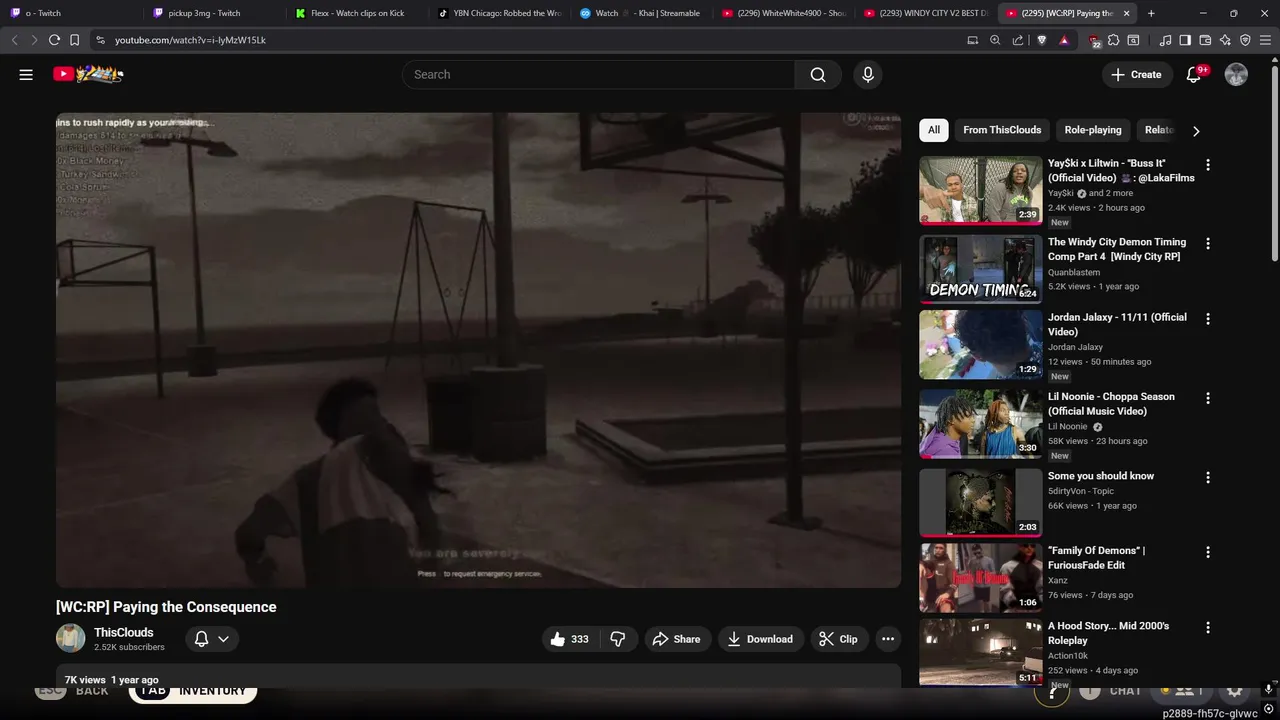Screen dimensions: 1280x720
Task: Open Lil Noonie Choppa Season thumbnail
Action: pos(981,424)
